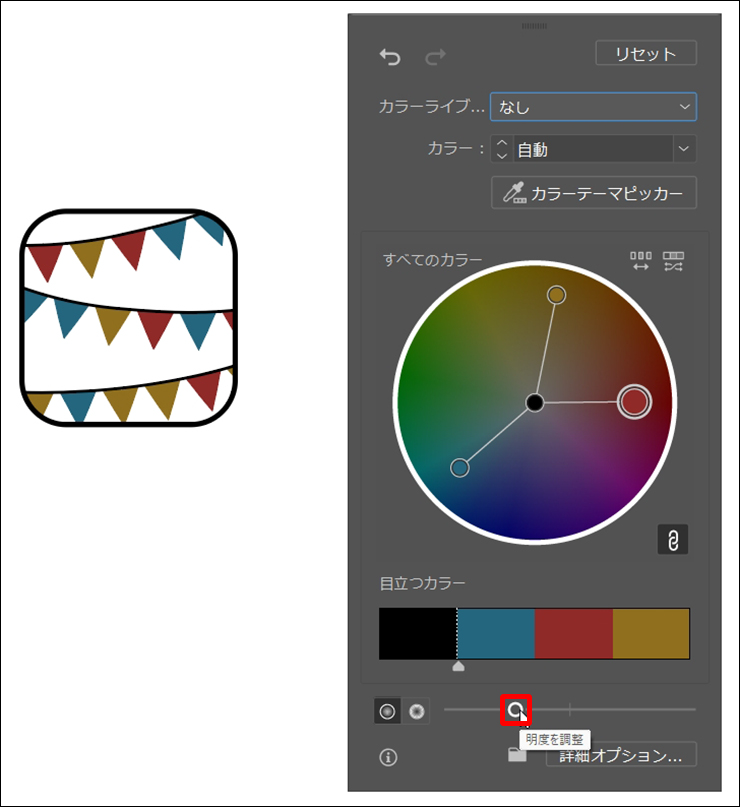Select the hue and saturation wheel mode

coord(388,711)
